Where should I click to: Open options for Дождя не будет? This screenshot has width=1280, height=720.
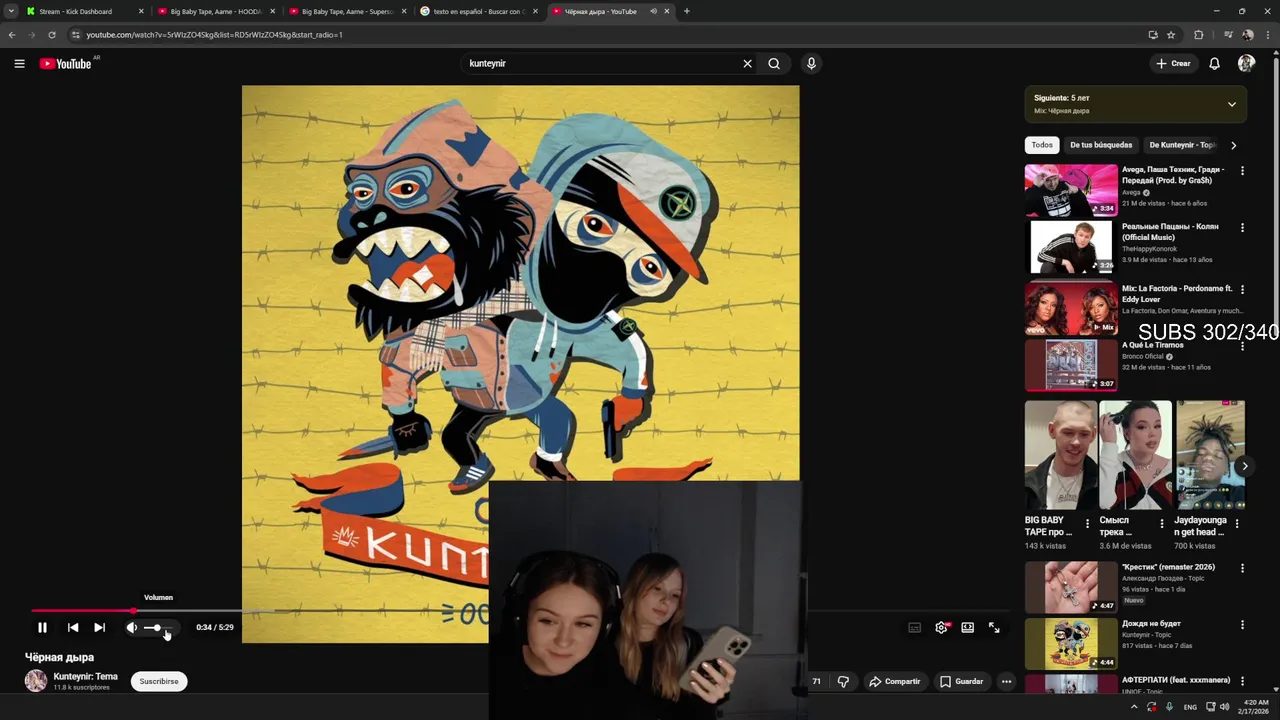[1242, 624]
